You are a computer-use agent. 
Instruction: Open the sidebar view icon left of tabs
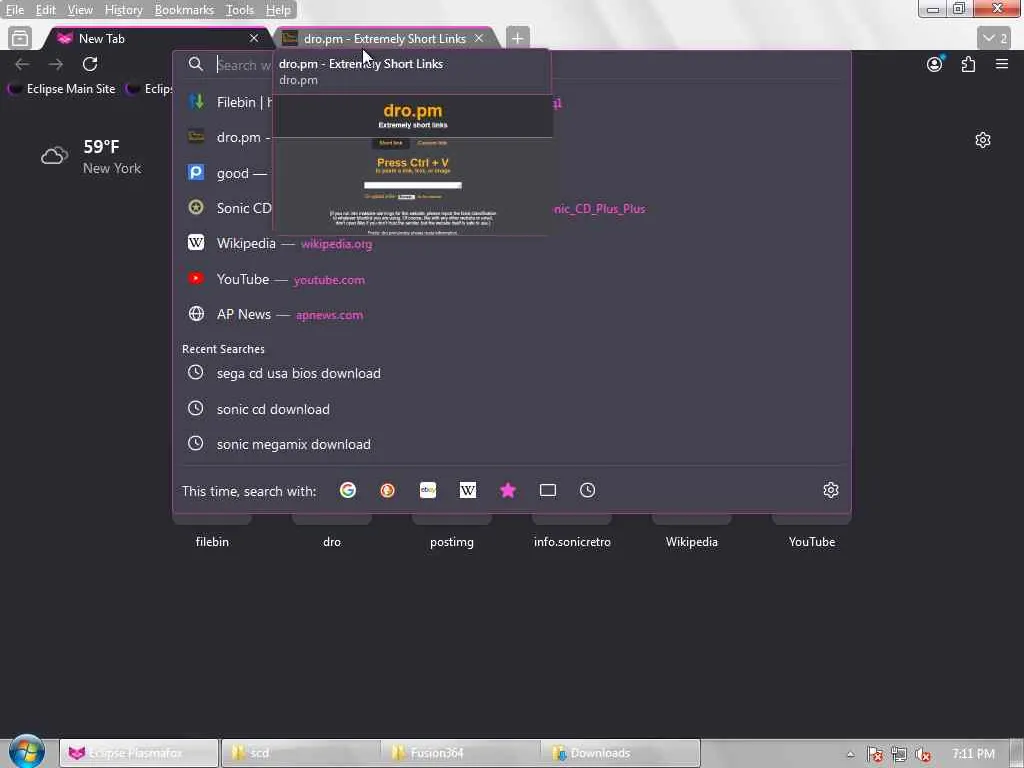[x=20, y=39]
